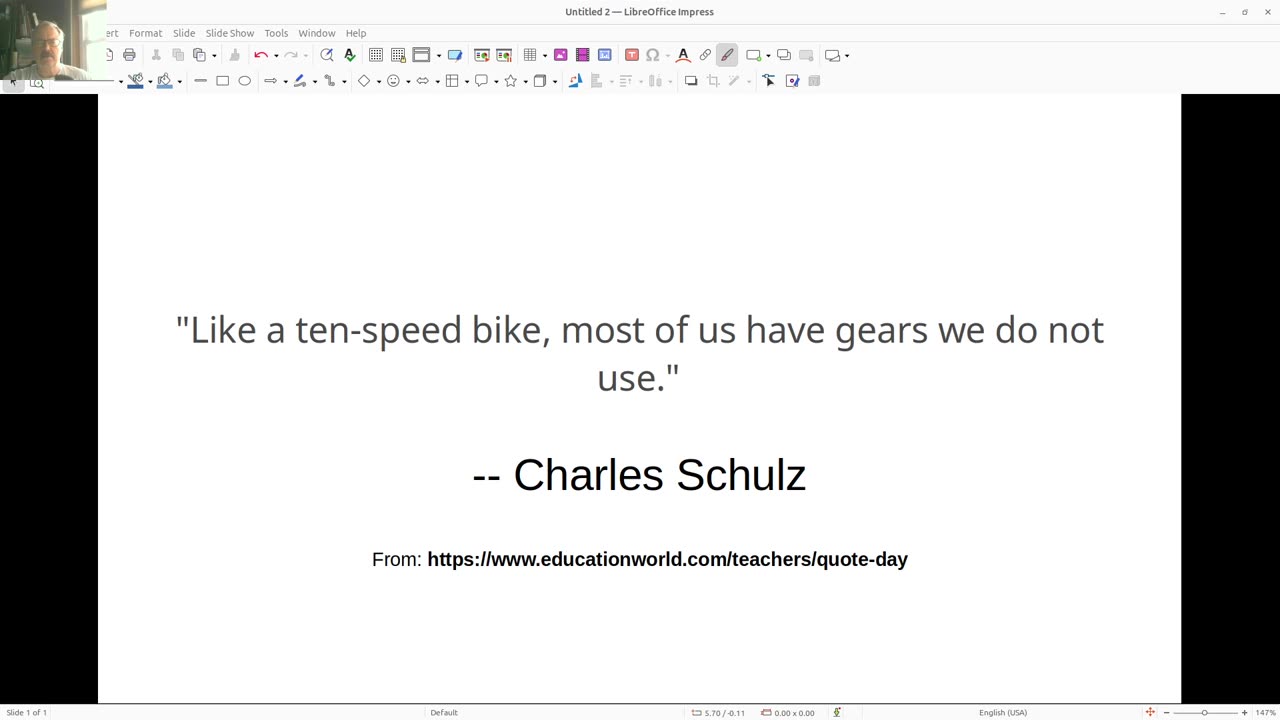Toggle Point Edit Mode icon
Image resolution: width=1280 pixels, height=720 pixels.
coord(769,81)
